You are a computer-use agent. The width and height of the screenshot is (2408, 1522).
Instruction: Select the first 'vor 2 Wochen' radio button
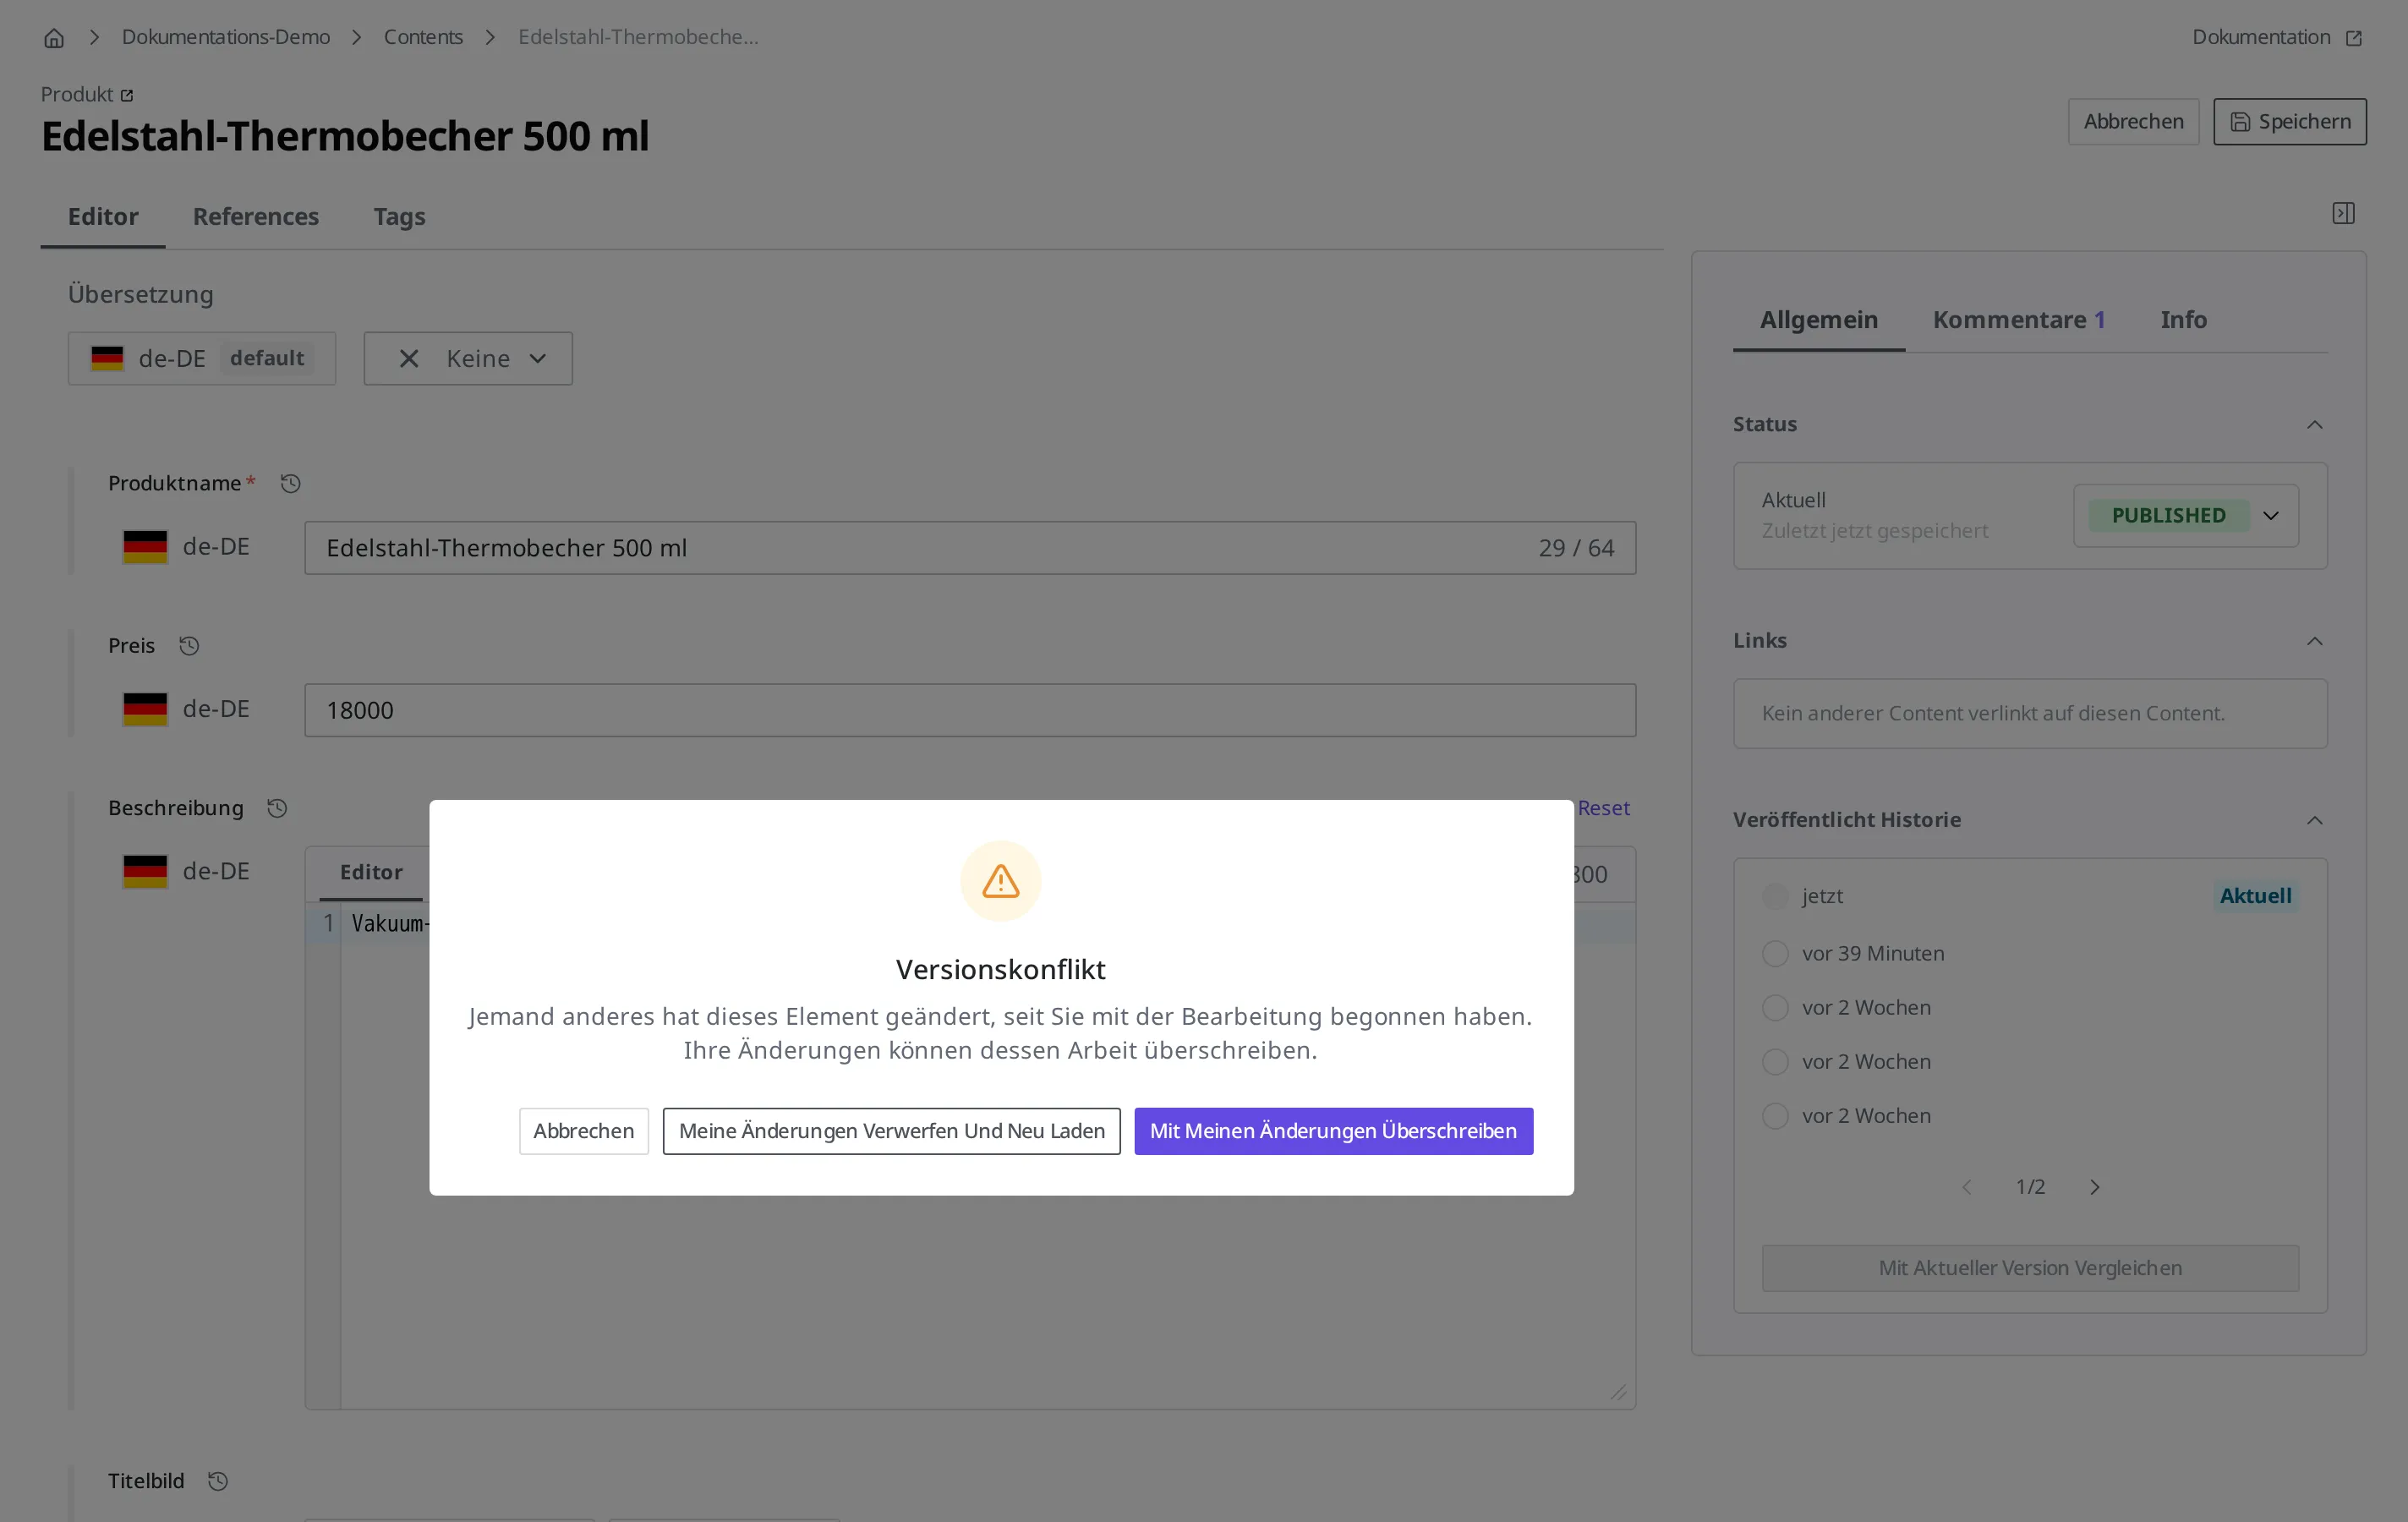point(1775,1008)
